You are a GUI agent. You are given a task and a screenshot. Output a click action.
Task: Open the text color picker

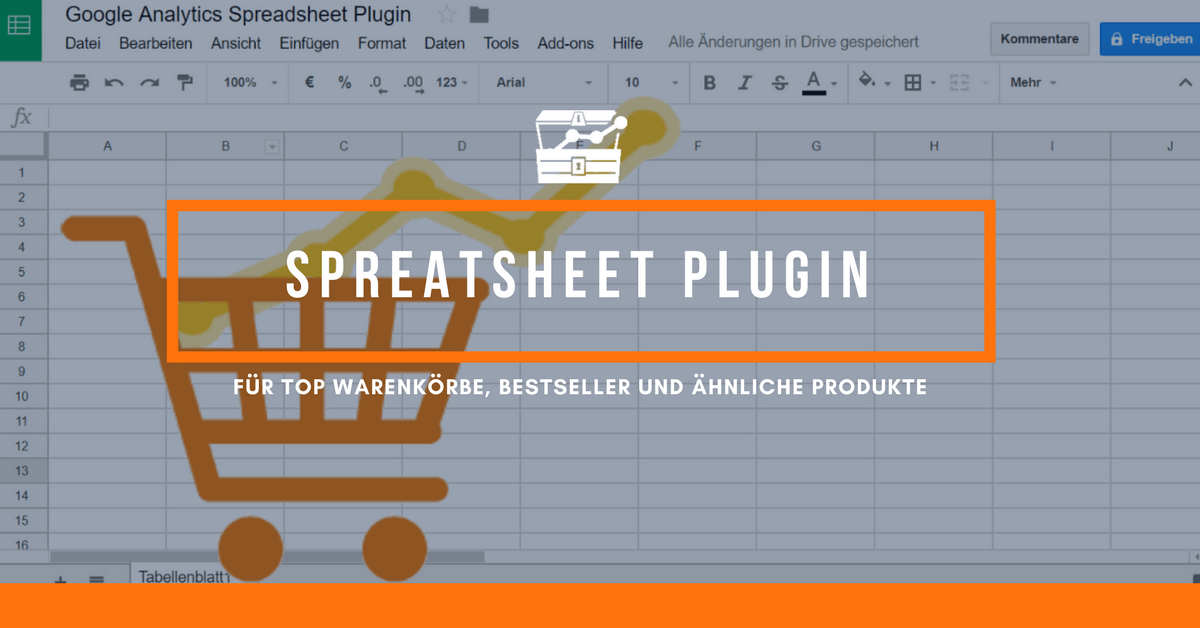(814, 83)
